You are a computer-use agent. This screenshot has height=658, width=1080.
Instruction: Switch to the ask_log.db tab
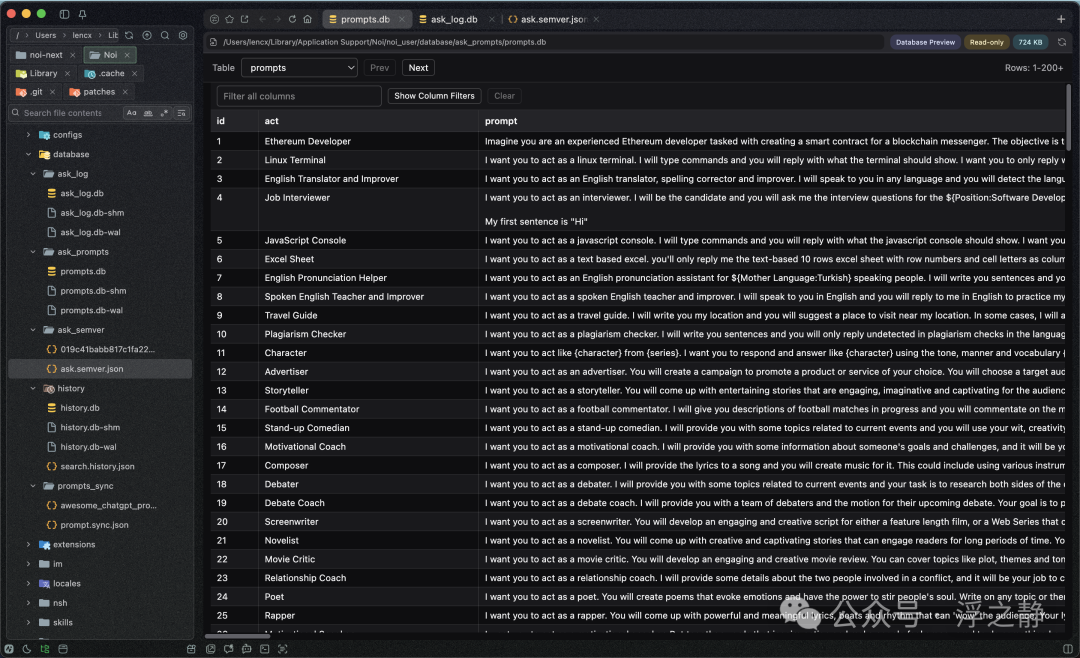(x=455, y=19)
